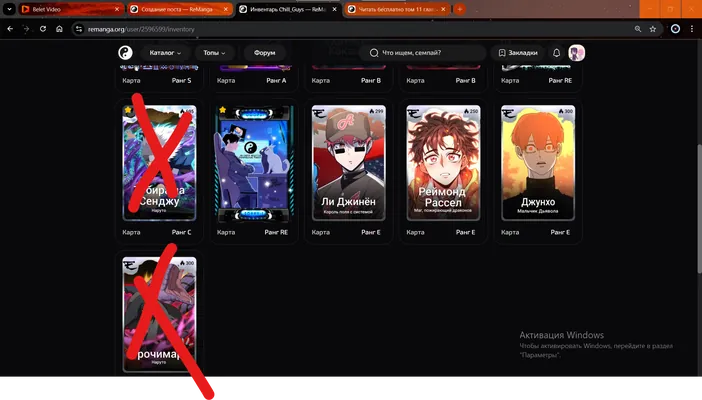Click the browser zoom magnifier icon

coord(638,29)
